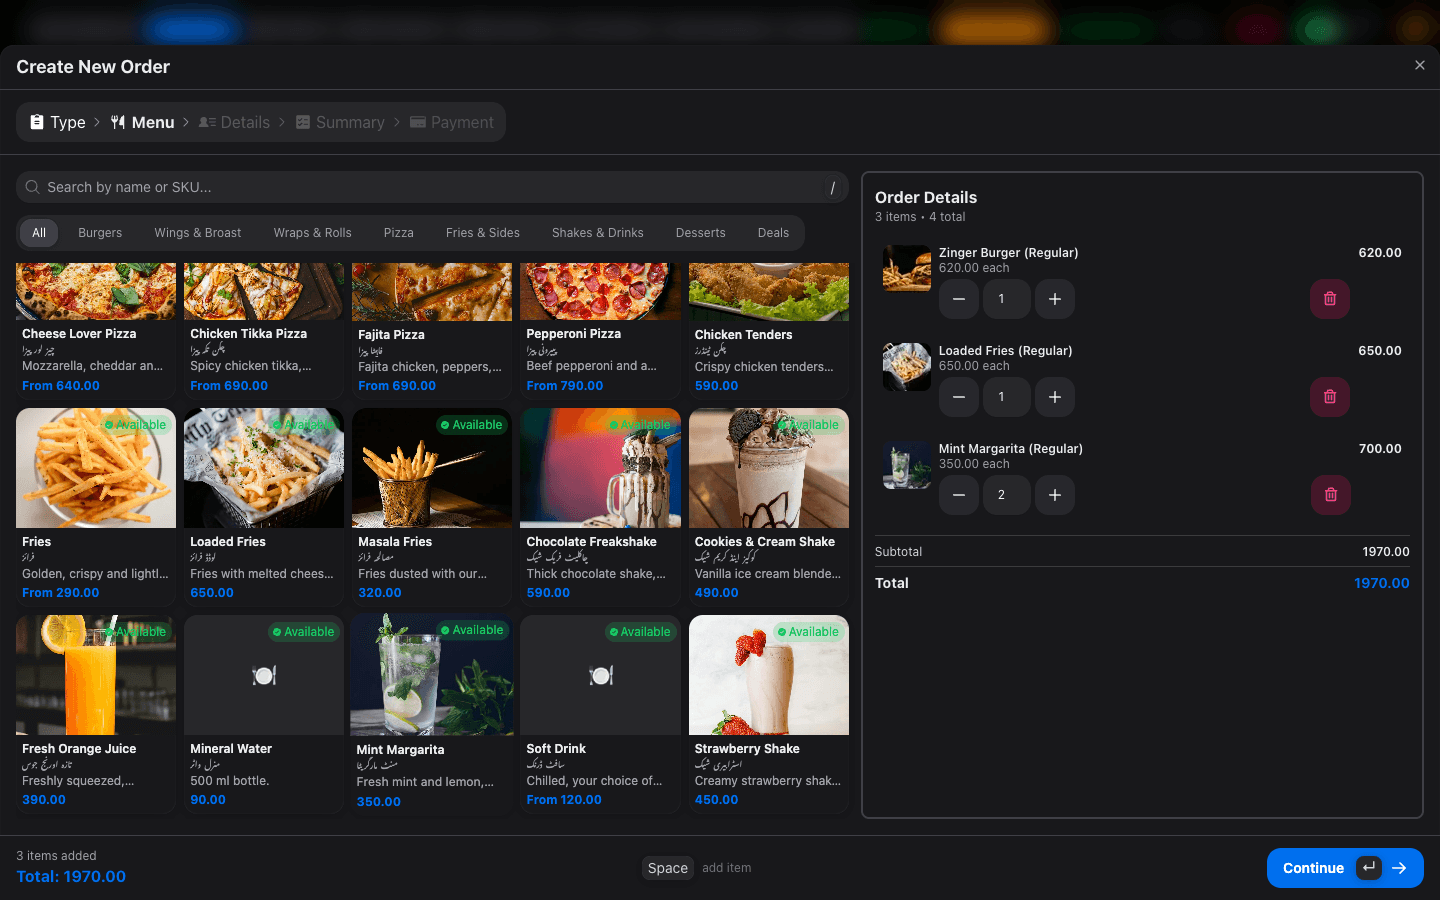
Task: Click the Subtotal 1970.00 value
Action: point(1386,552)
